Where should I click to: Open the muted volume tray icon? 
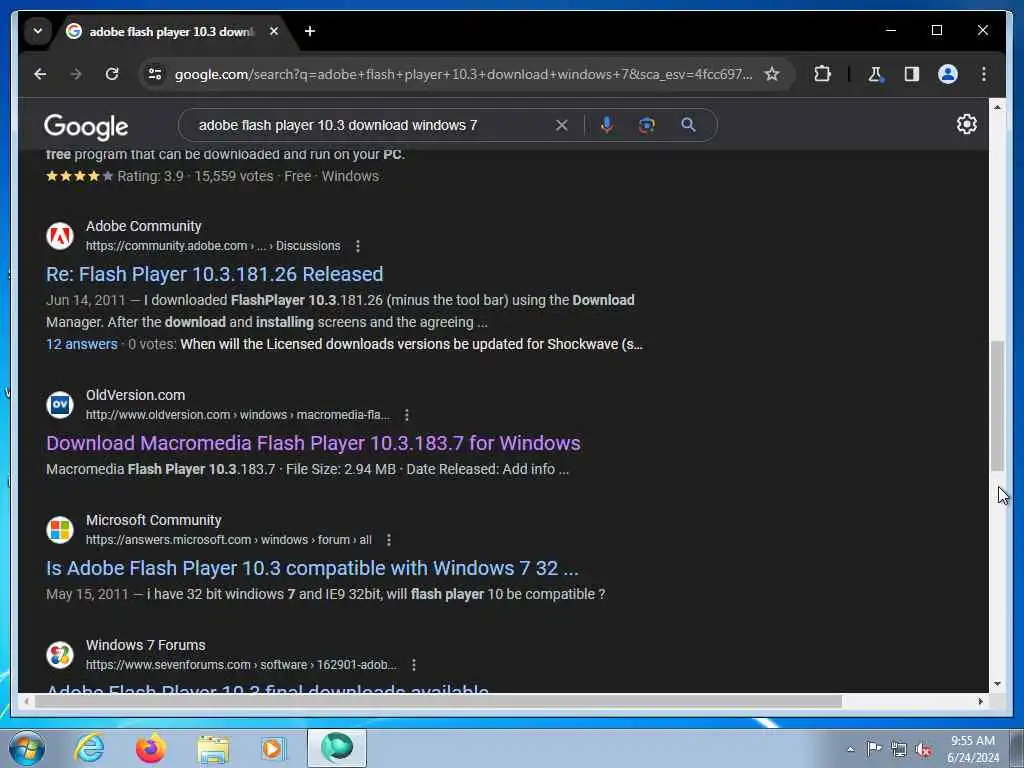(923, 749)
